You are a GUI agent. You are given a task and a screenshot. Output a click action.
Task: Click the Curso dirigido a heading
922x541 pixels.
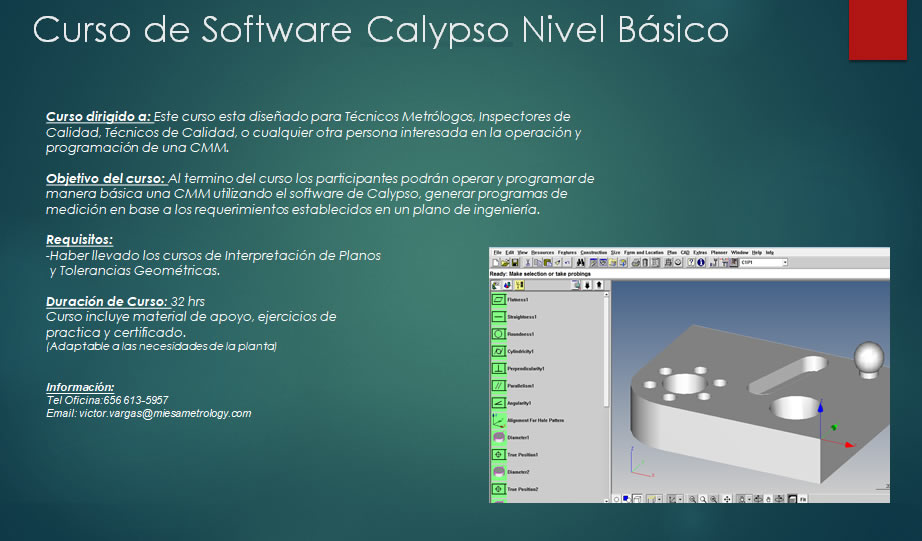click(x=98, y=116)
